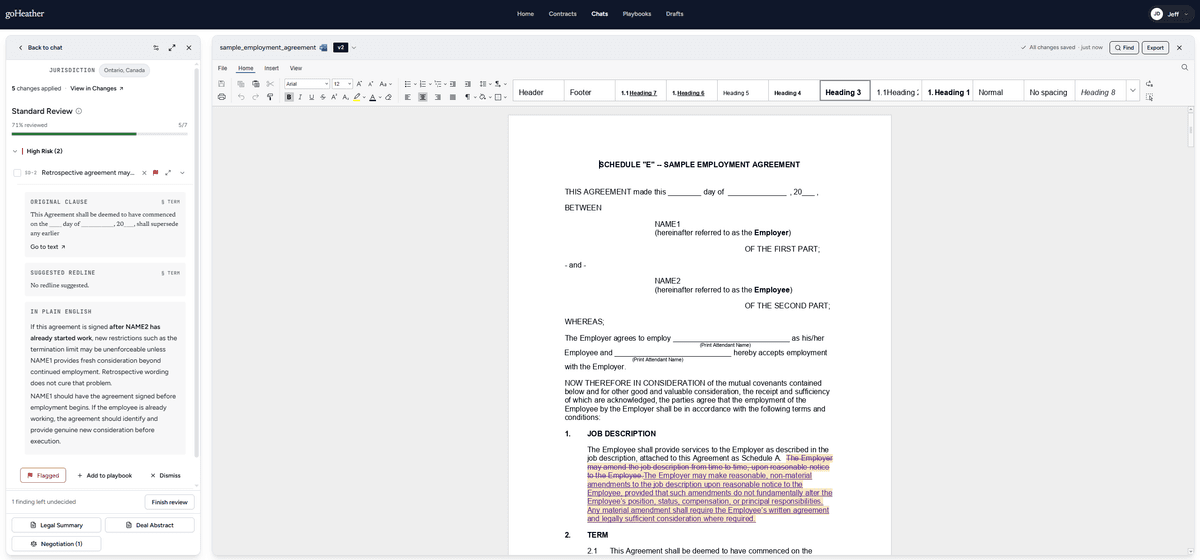Click the Redo arrow icon

tap(255, 97)
